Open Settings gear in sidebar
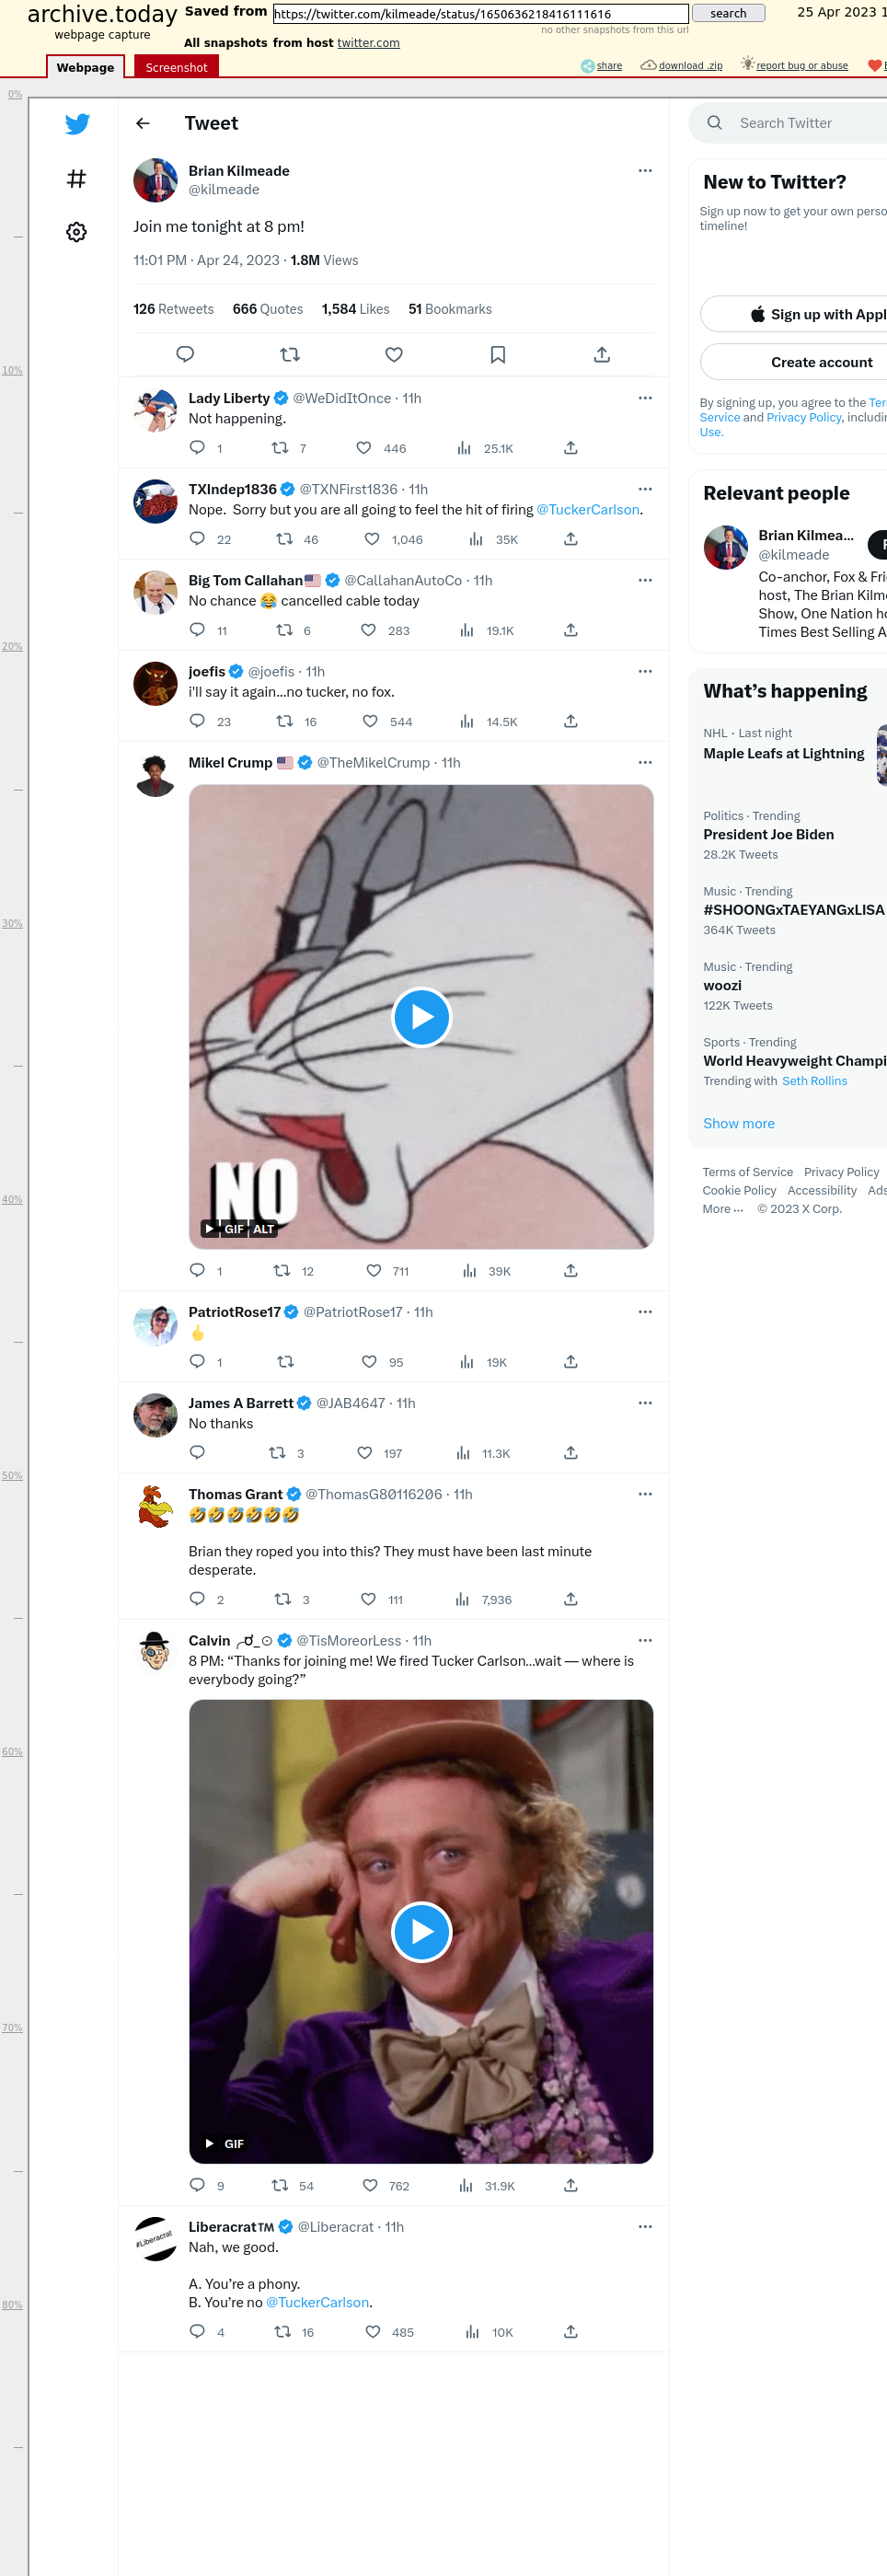 76,232
